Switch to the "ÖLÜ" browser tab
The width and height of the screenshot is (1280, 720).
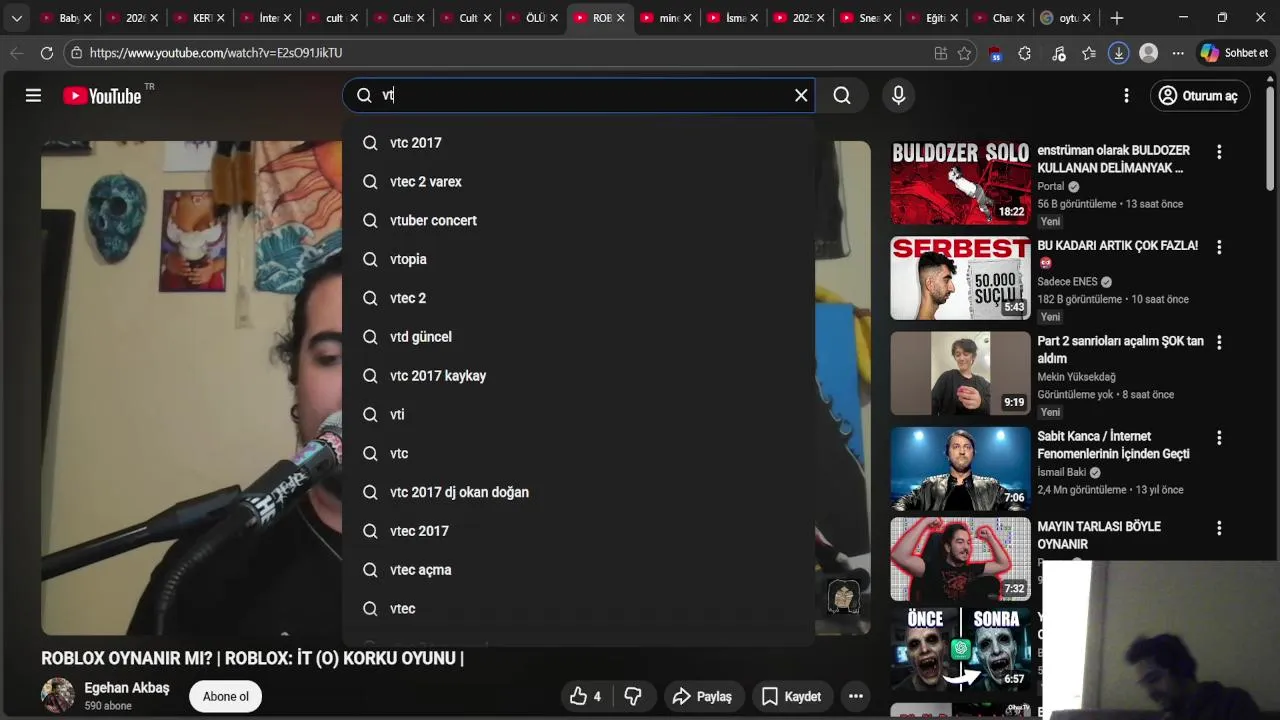click(532, 18)
